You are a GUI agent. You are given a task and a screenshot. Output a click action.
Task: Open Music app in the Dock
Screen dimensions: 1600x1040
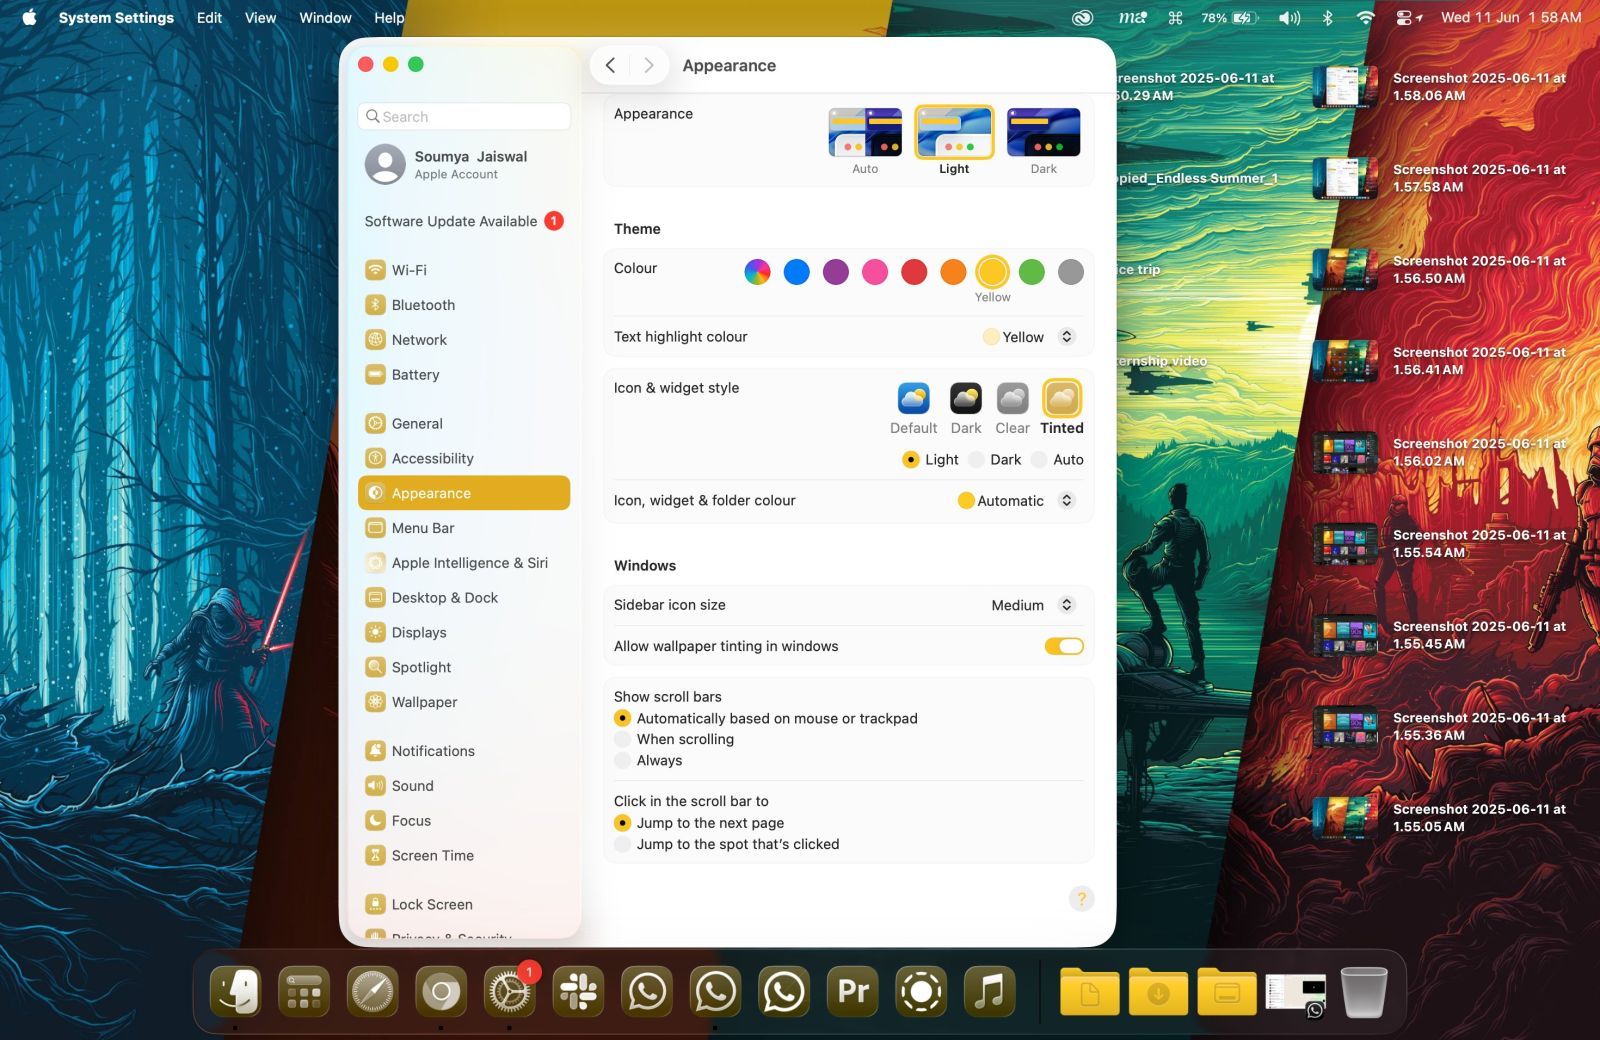989,992
